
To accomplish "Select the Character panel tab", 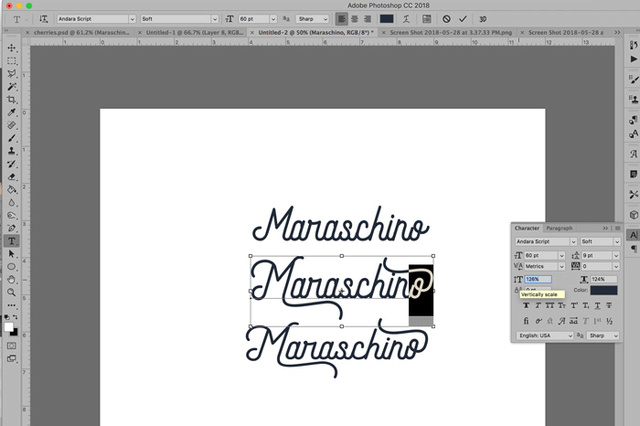I will (527, 228).
